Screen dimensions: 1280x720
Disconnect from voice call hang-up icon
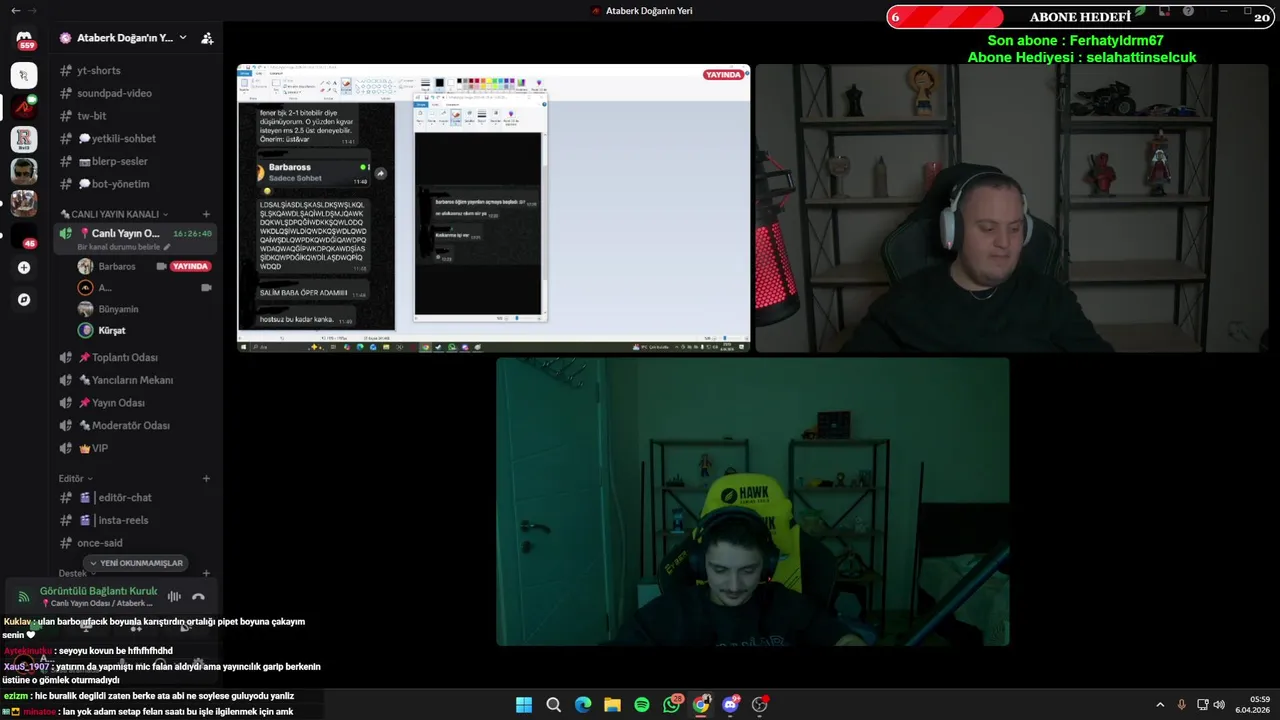point(198,597)
